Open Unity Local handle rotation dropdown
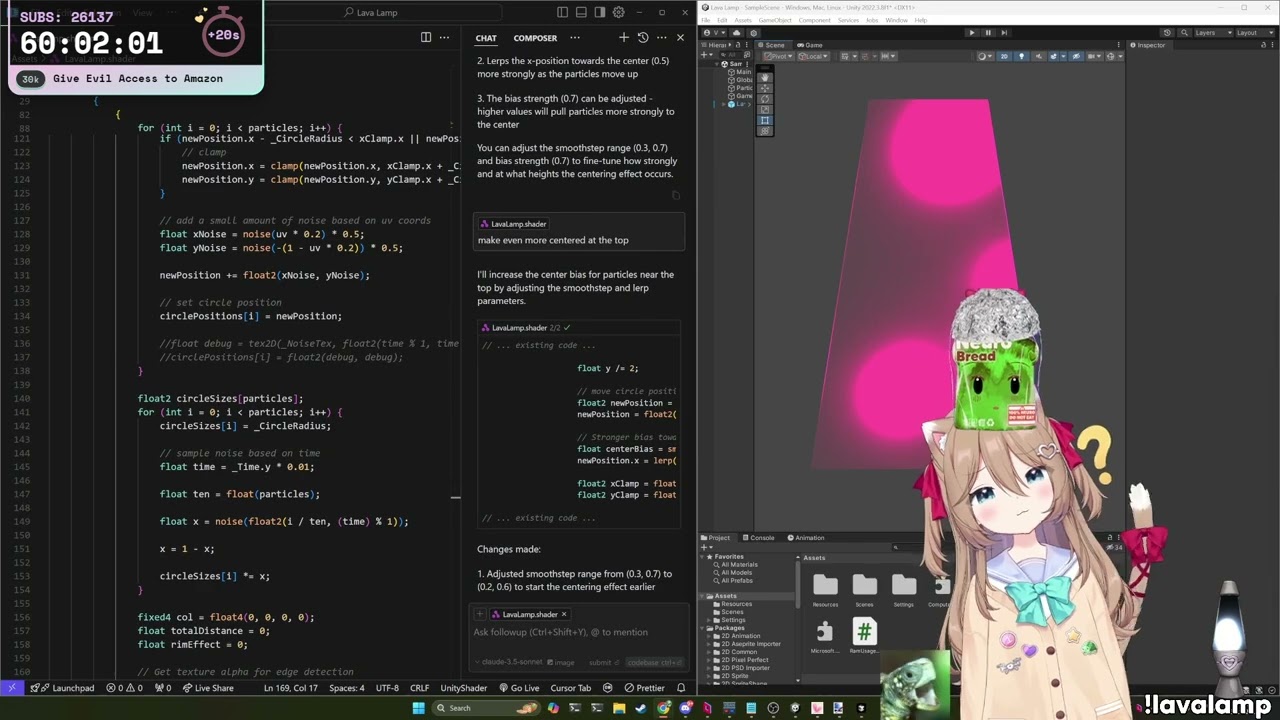 [813, 56]
